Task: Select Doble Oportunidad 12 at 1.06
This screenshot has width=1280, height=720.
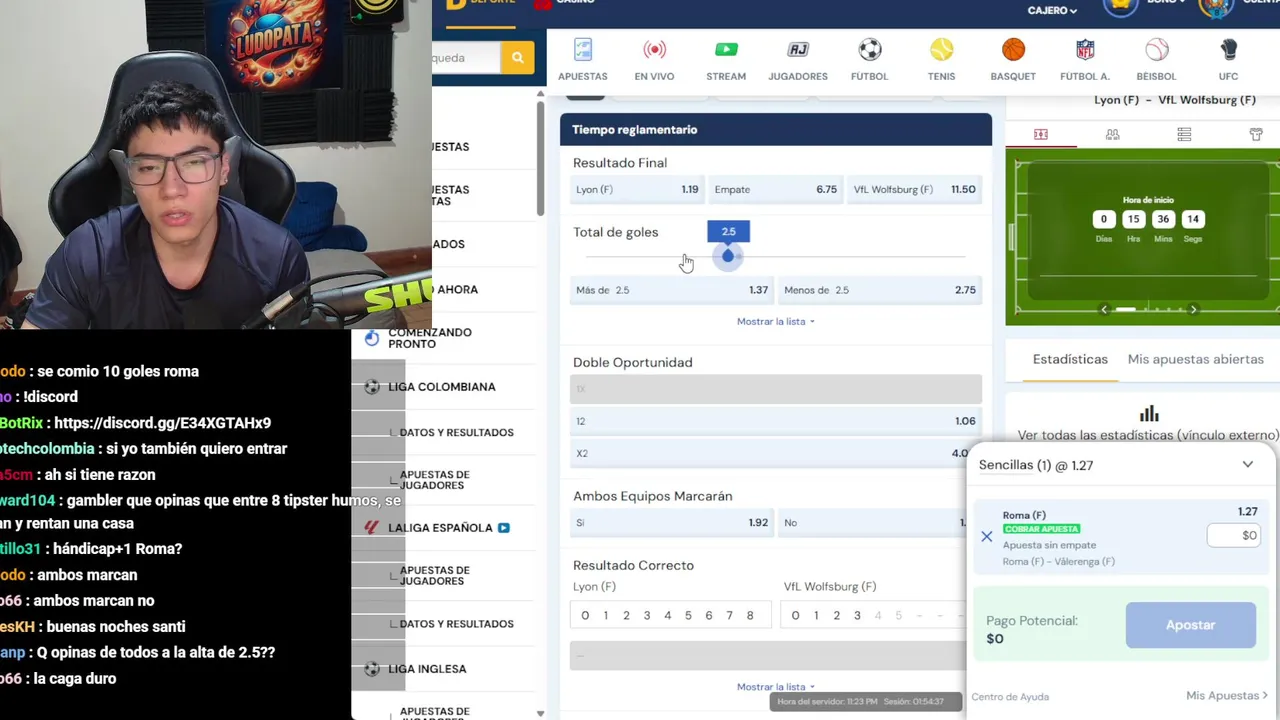Action: tap(776, 421)
